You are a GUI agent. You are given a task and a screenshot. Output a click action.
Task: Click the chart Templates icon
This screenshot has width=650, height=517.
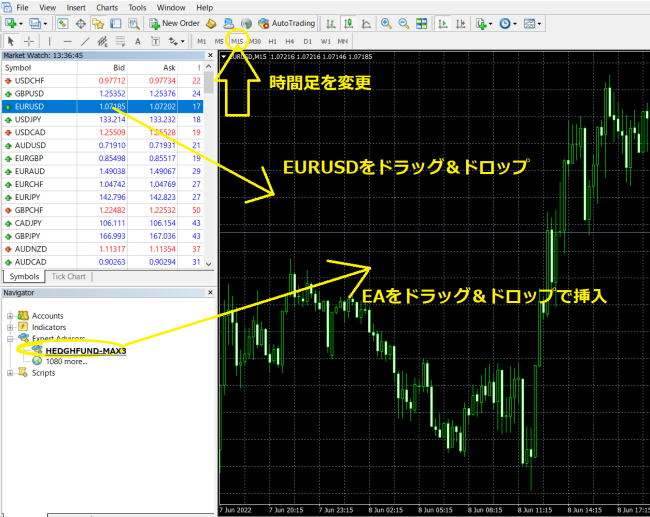(529, 24)
